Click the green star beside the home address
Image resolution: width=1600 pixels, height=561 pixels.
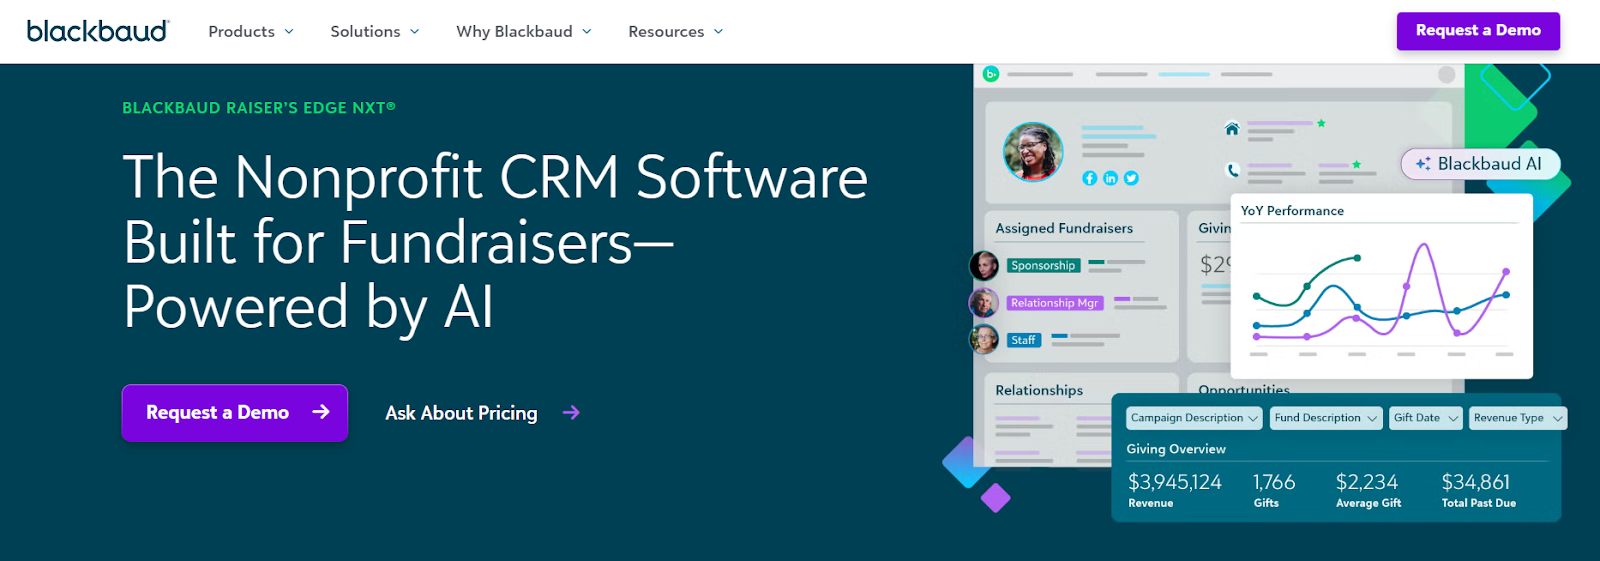click(x=1321, y=123)
